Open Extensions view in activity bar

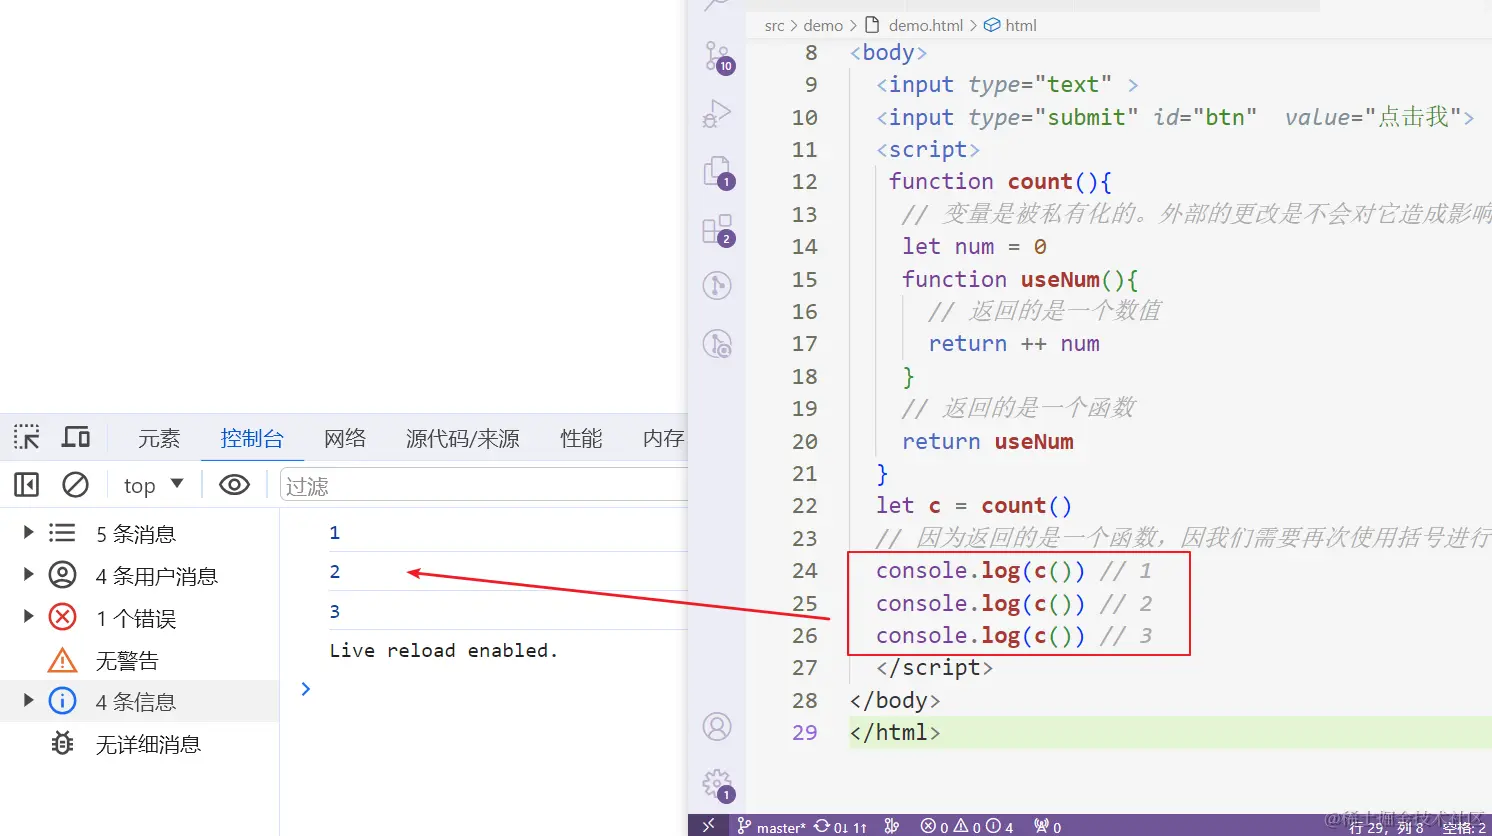click(x=717, y=230)
